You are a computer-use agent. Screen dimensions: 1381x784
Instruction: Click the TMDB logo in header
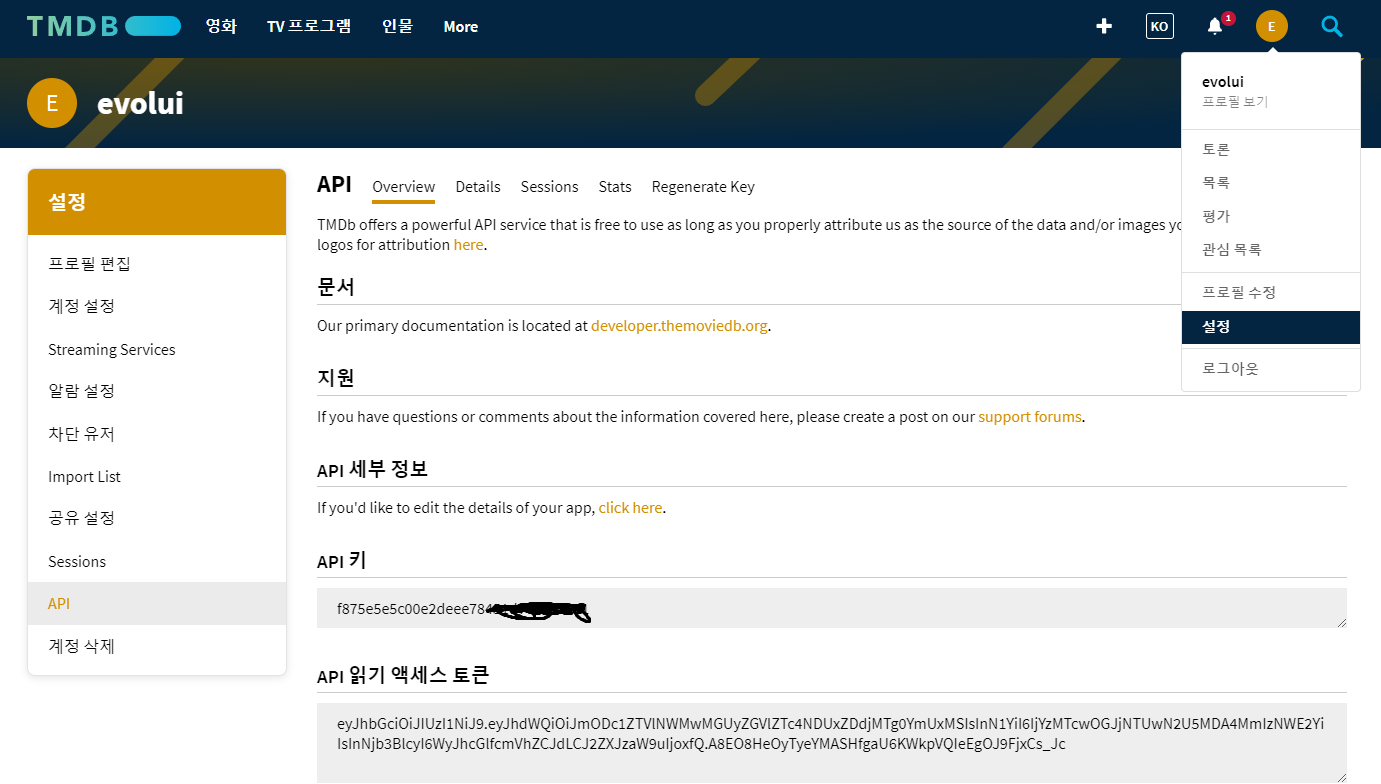pyautogui.click(x=104, y=26)
